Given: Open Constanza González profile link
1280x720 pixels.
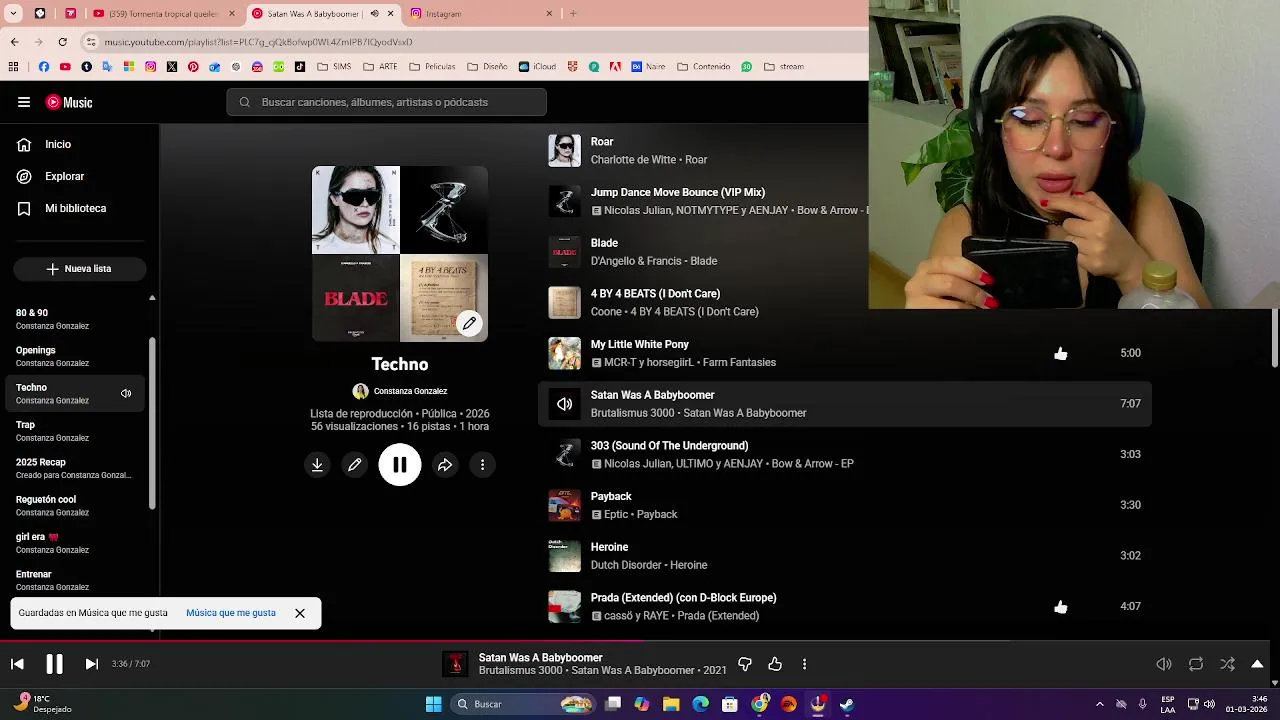Looking at the screenshot, I should click(x=410, y=391).
